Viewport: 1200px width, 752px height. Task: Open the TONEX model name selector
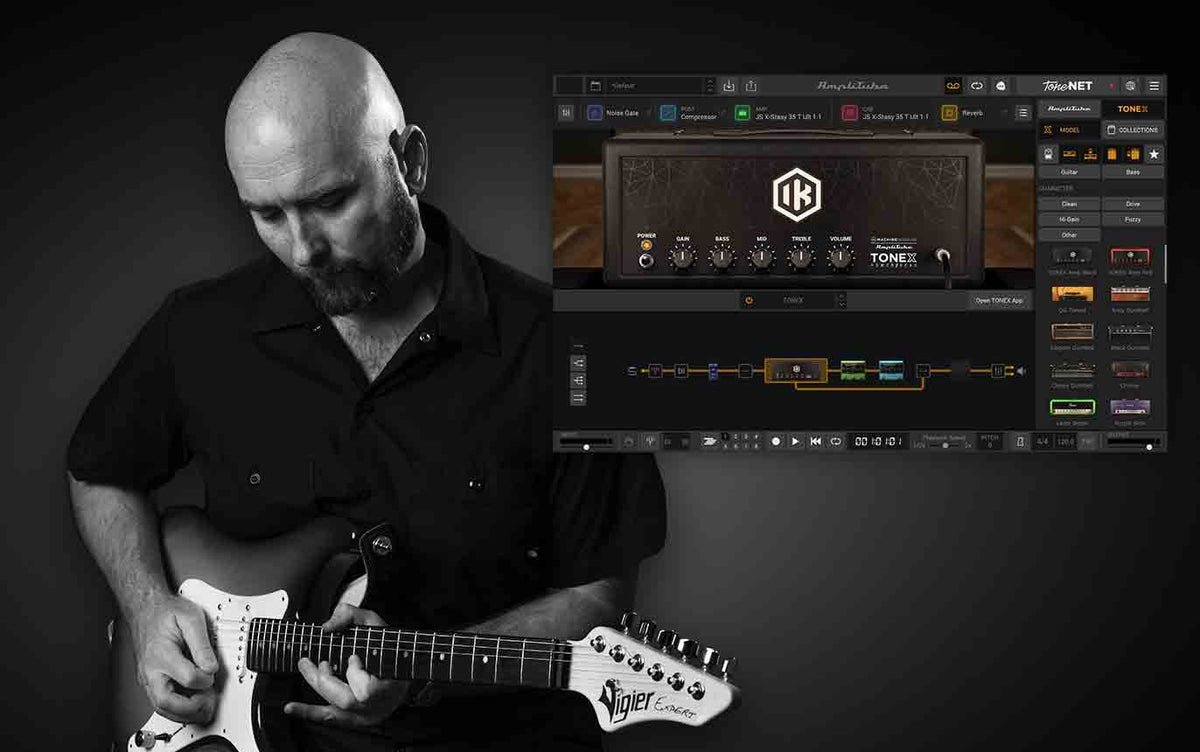pyautogui.click(x=793, y=300)
